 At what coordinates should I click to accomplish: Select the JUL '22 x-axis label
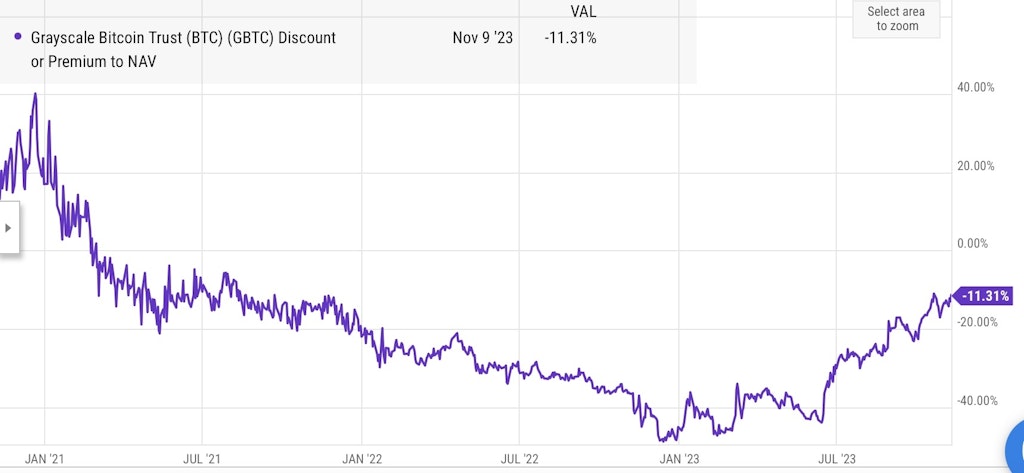521,459
